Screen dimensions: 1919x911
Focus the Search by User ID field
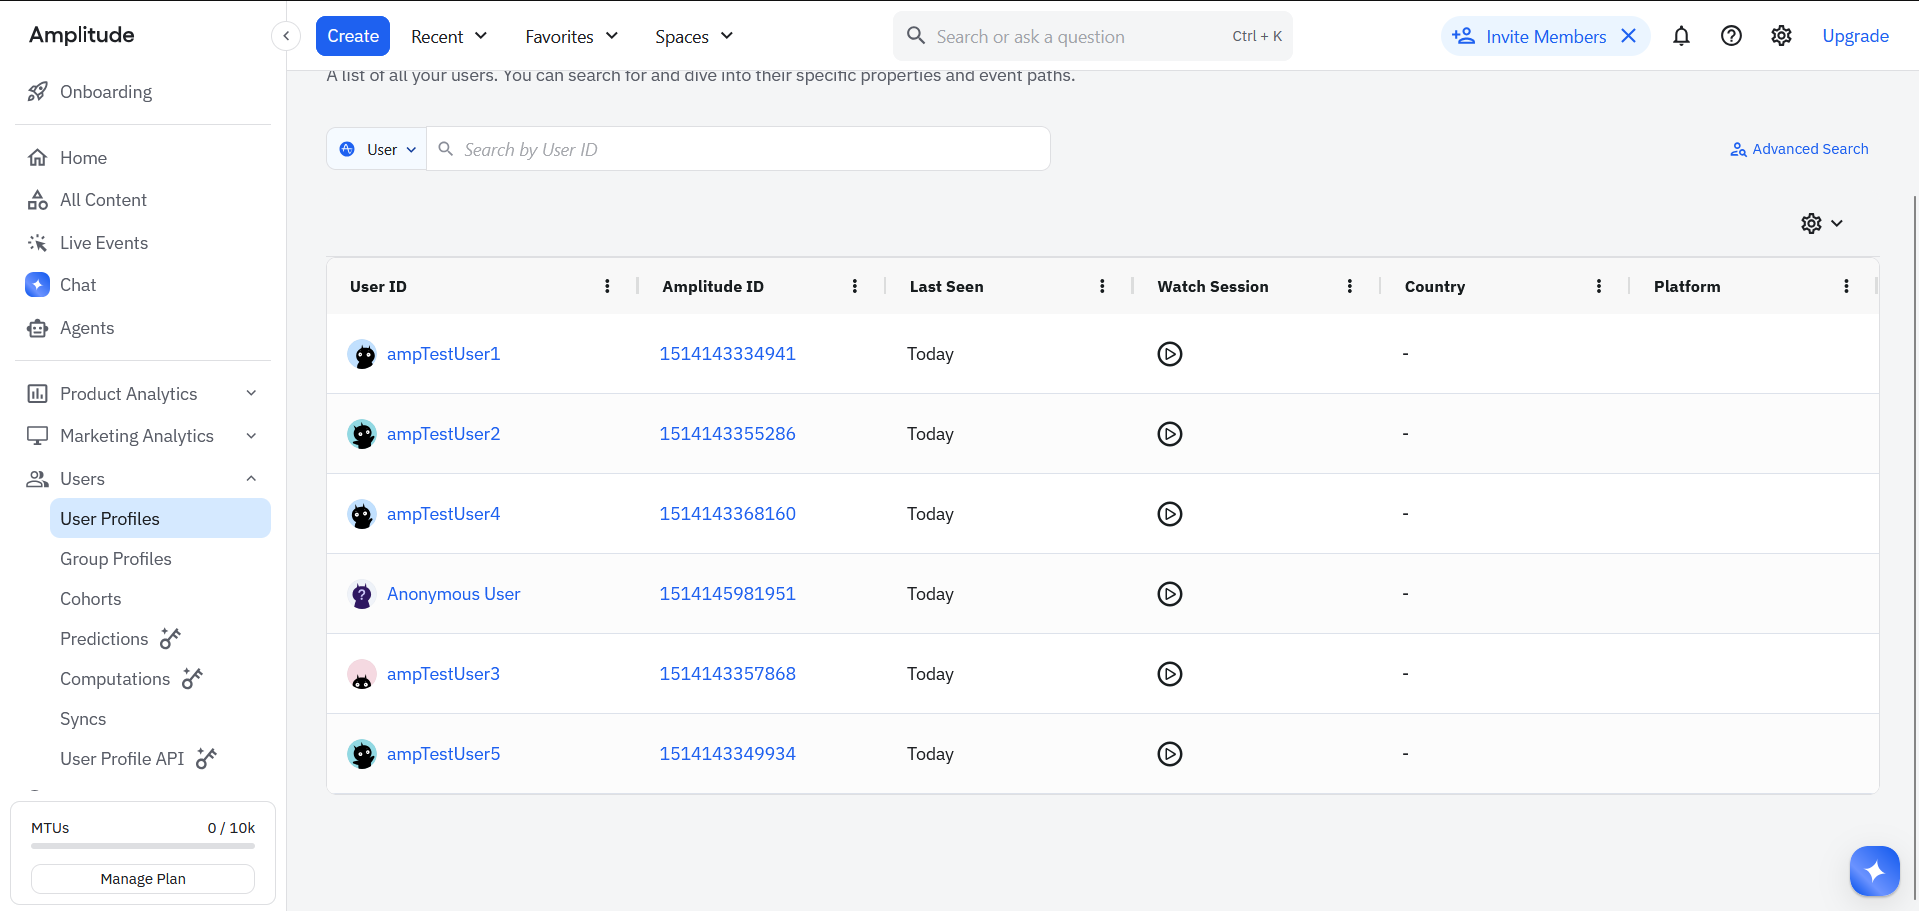tap(738, 149)
